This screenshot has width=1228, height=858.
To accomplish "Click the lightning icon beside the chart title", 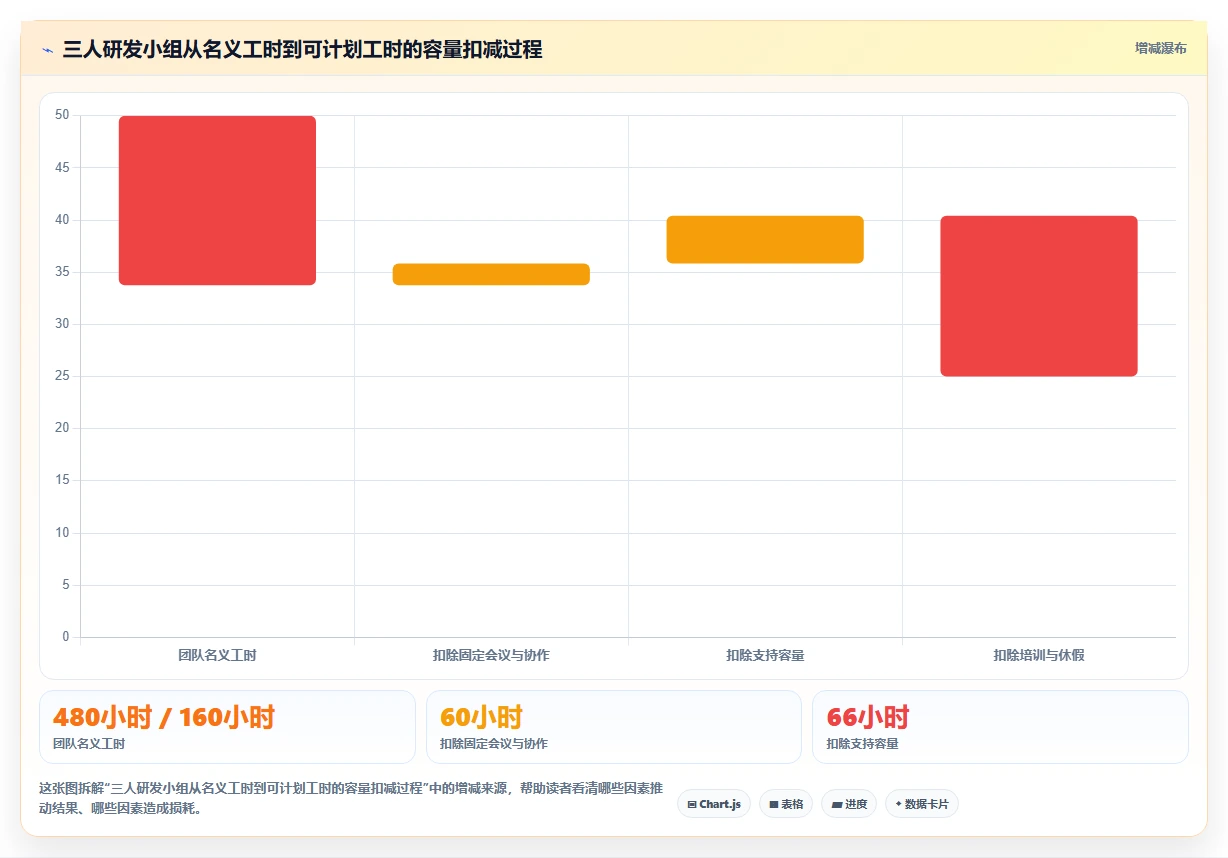I will (48, 50).
